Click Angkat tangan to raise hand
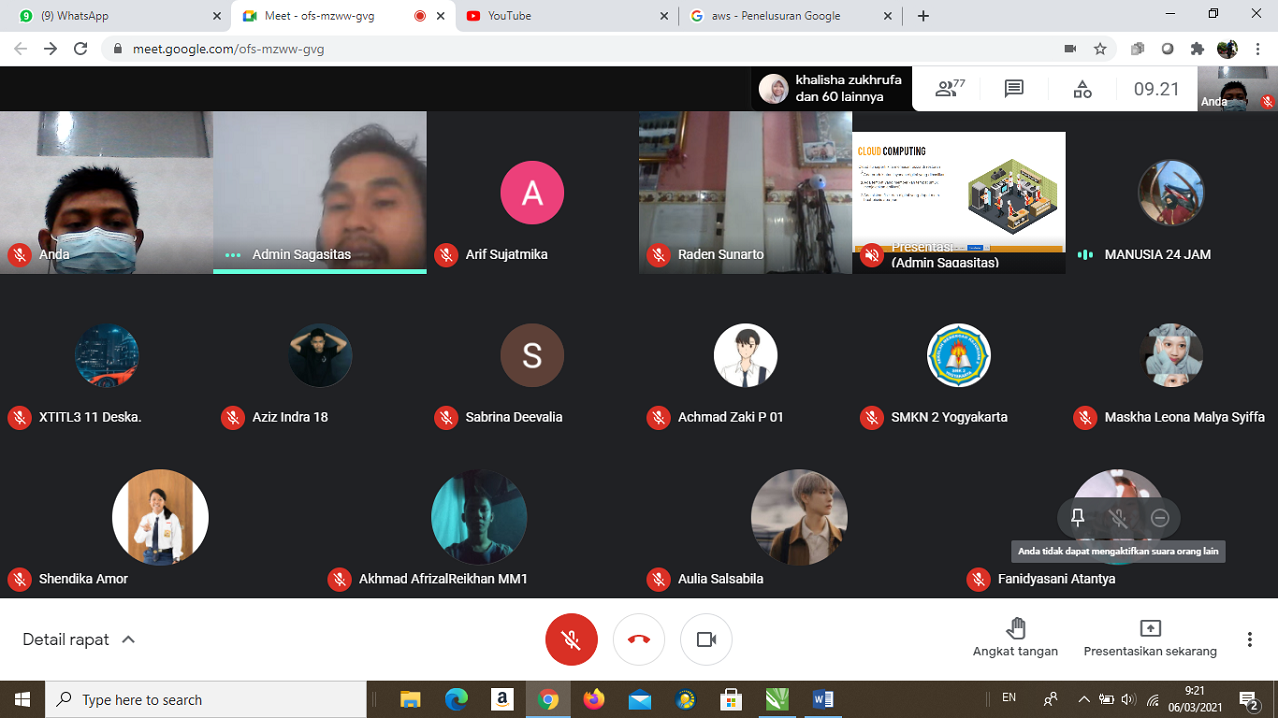The width and height of the screenshot is (1278, 718). (1015, 637)
